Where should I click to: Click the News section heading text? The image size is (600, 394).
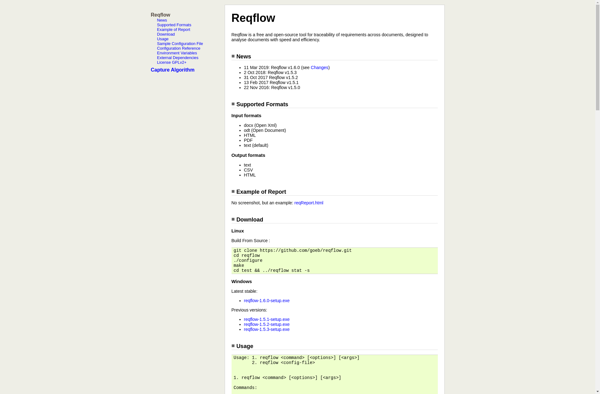[x=243, y=57]
